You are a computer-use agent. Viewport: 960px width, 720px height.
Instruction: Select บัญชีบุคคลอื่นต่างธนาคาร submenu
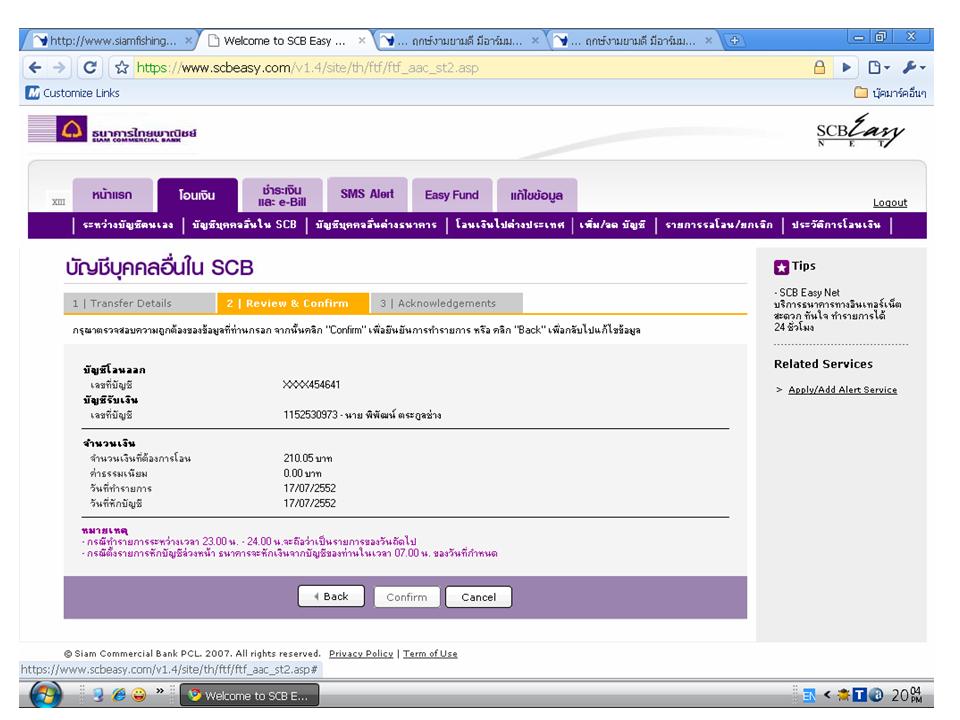point(377,225)
